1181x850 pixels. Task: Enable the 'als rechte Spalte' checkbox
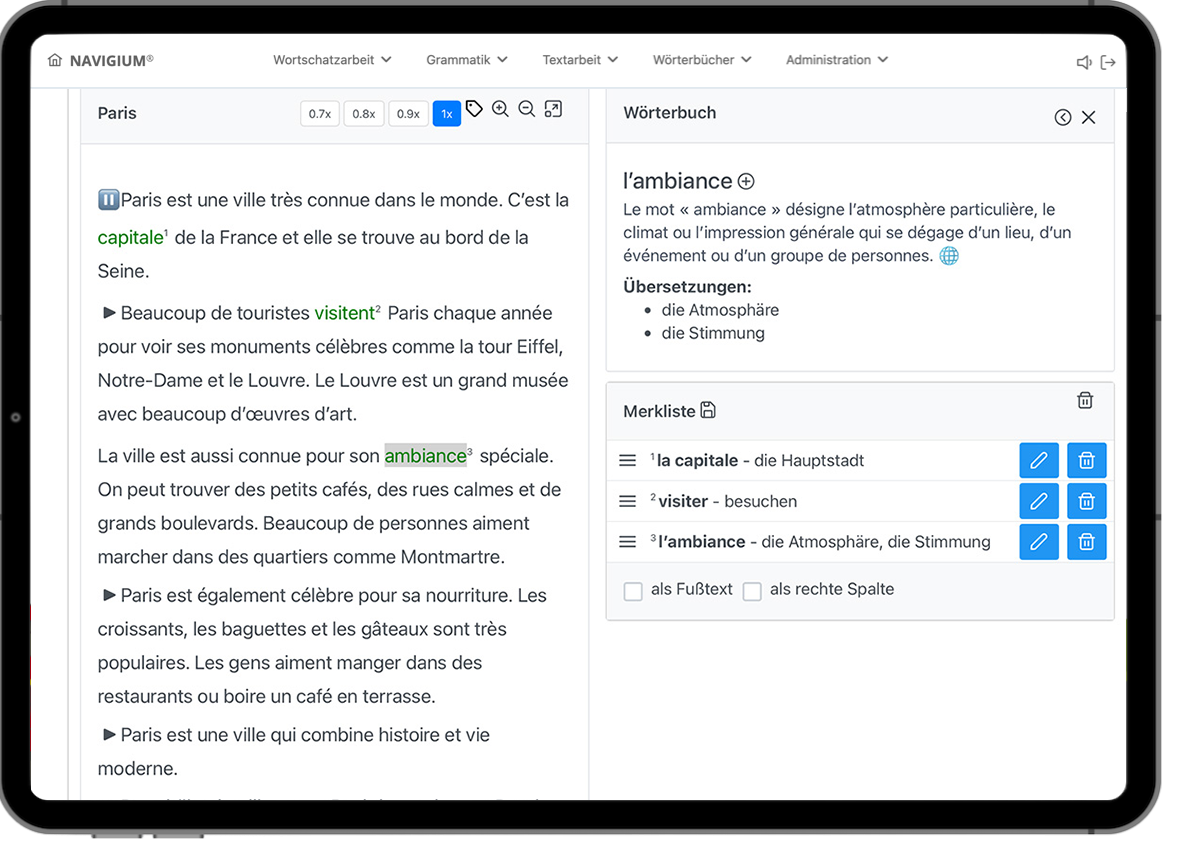[x=752, y=591]
